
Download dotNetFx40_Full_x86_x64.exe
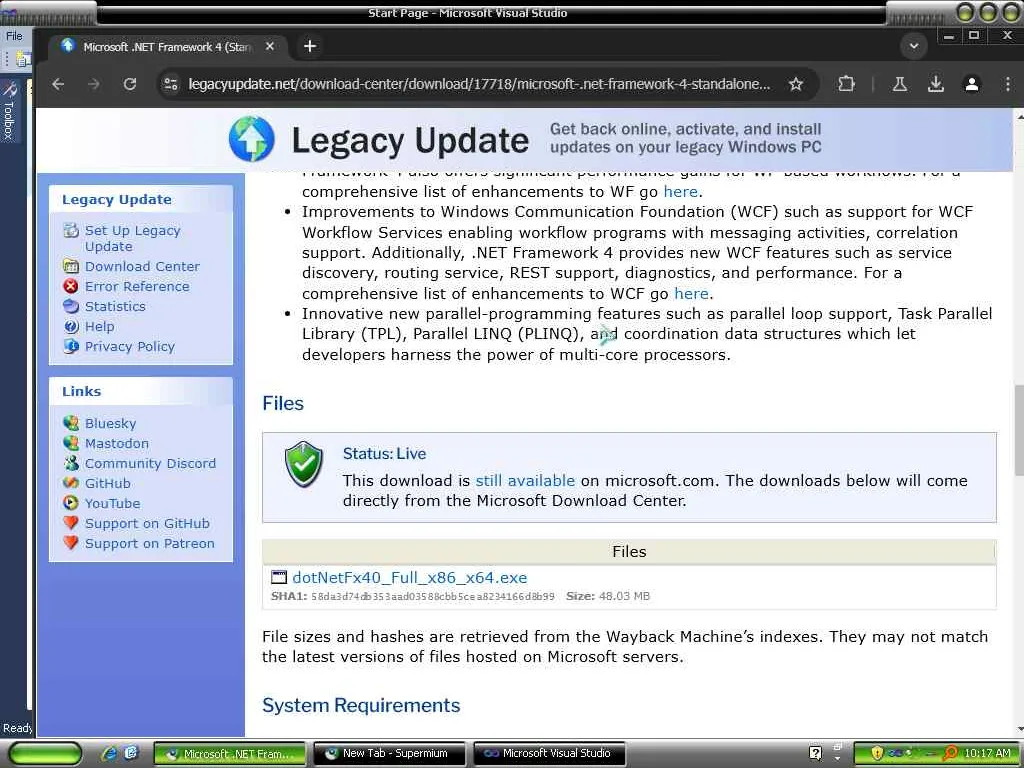coord(409,577)
